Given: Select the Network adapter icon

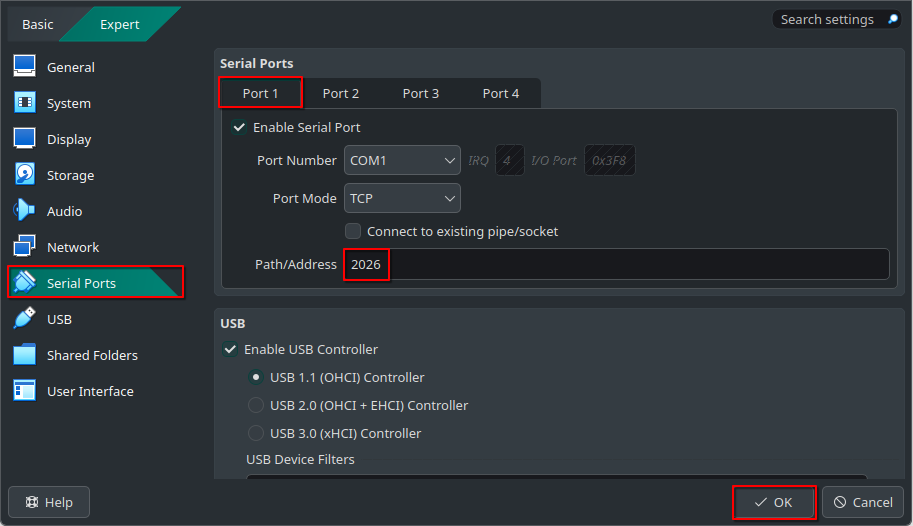Looking at the screenshot, I should point(25,247).
